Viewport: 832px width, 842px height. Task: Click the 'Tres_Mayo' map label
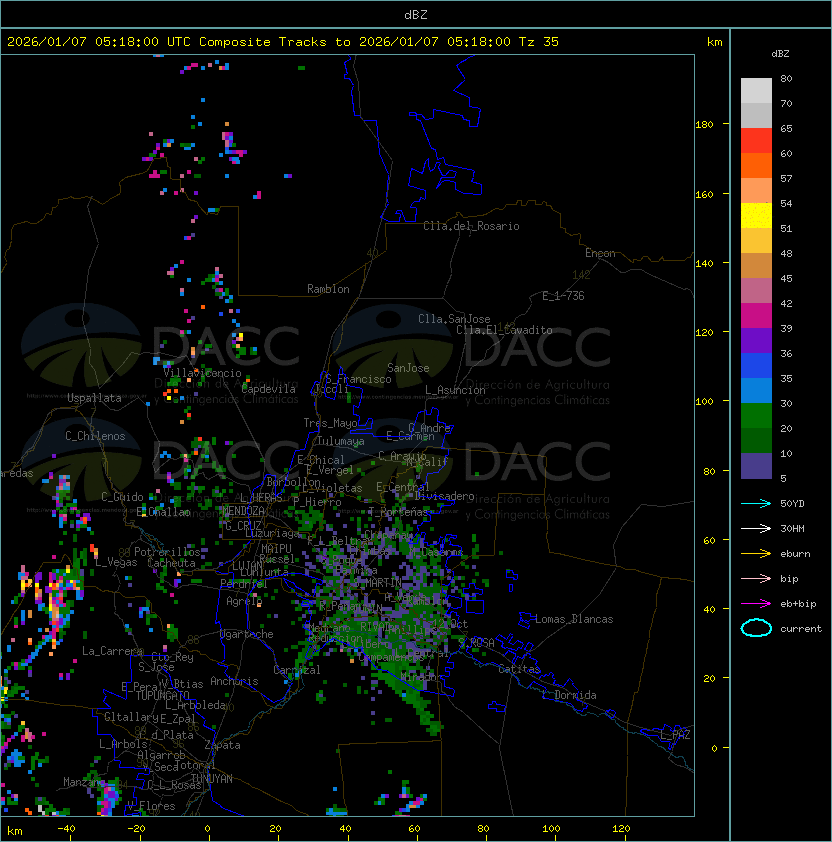[x=330, y=423]
